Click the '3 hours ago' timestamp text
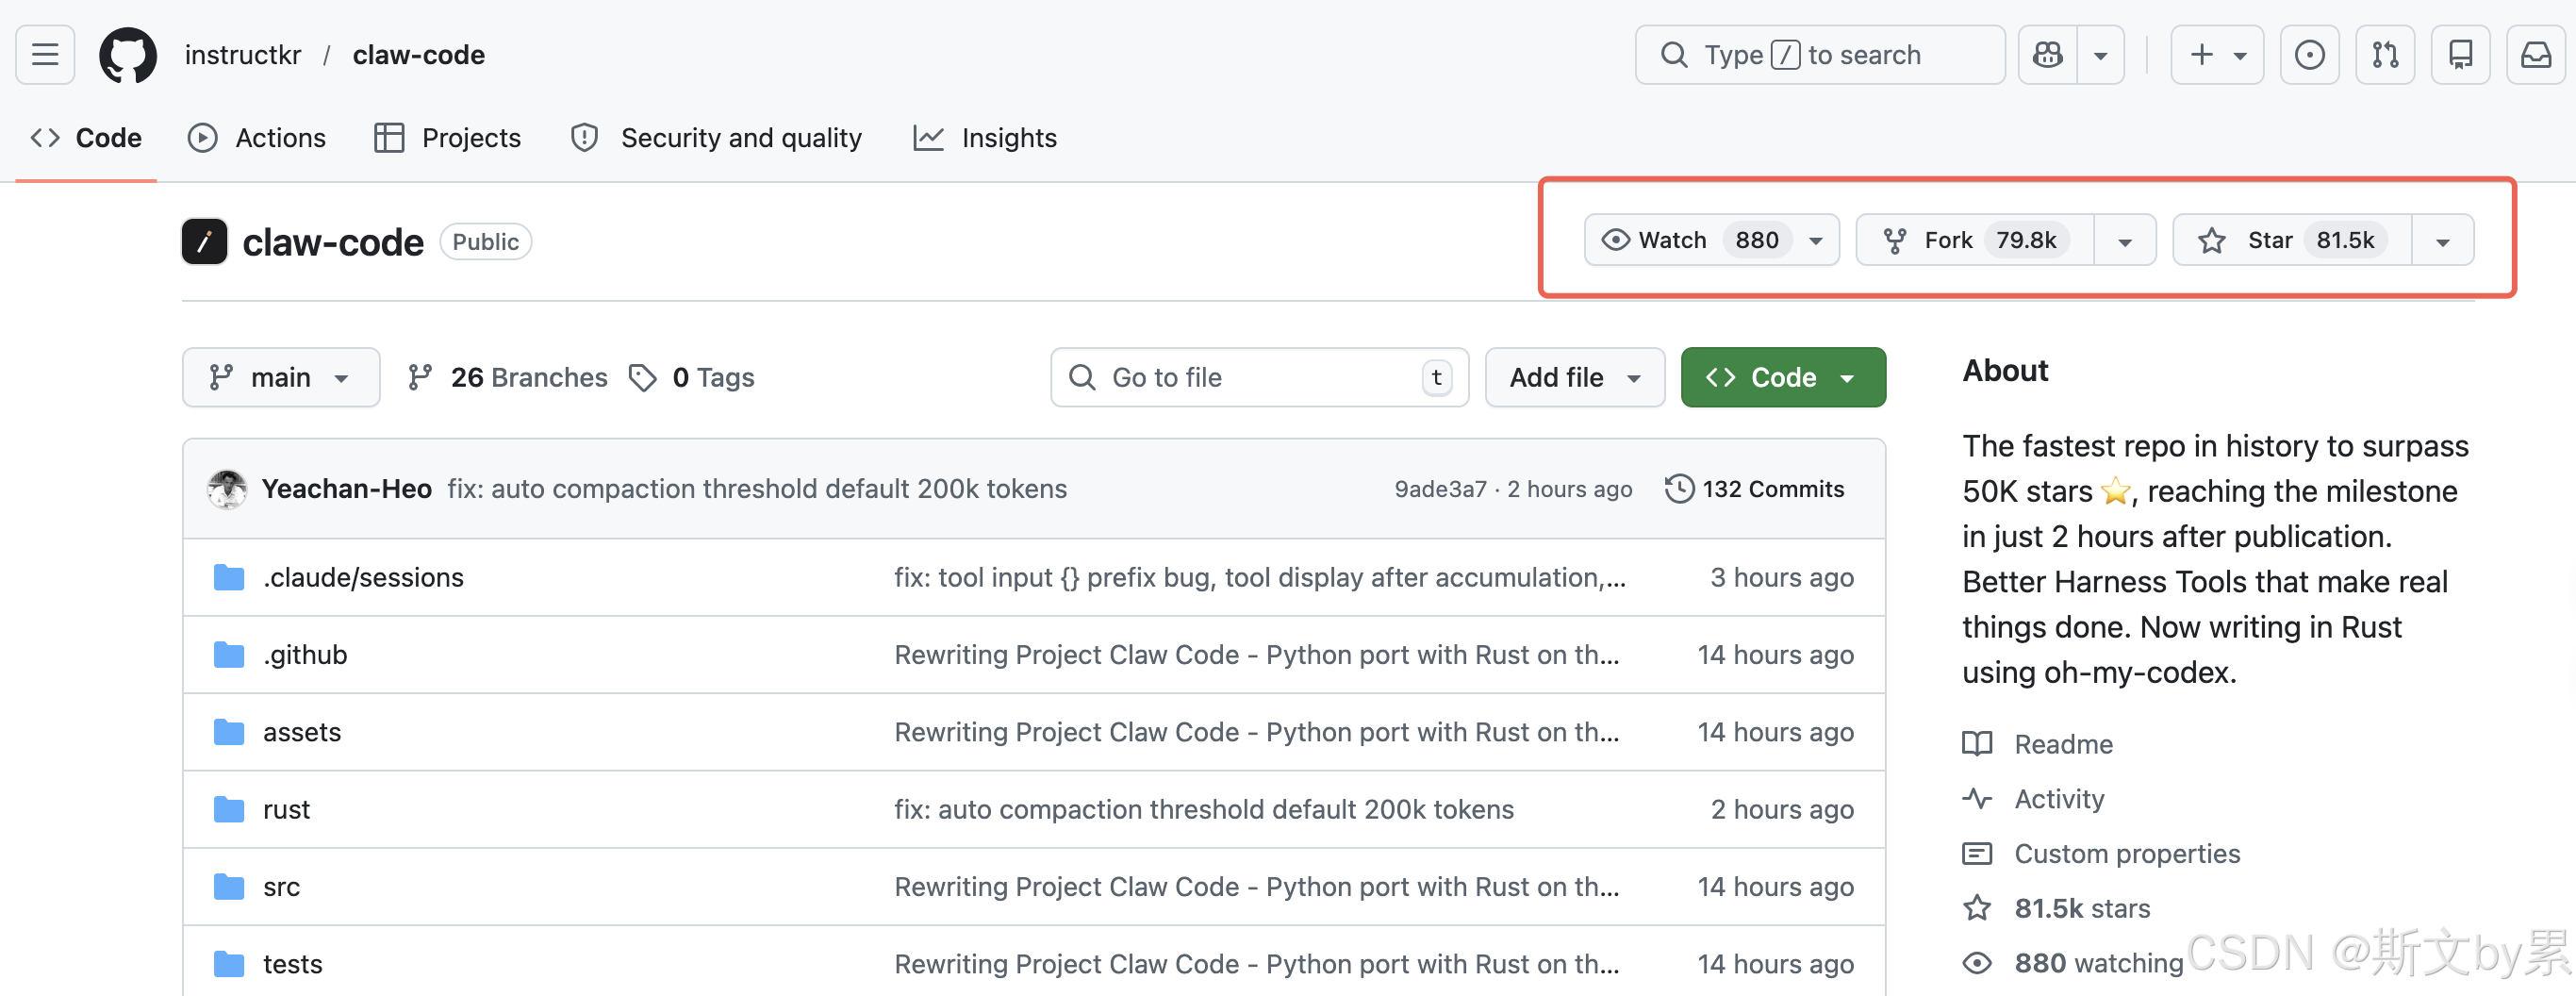2576x996 pixels. 1782,577
